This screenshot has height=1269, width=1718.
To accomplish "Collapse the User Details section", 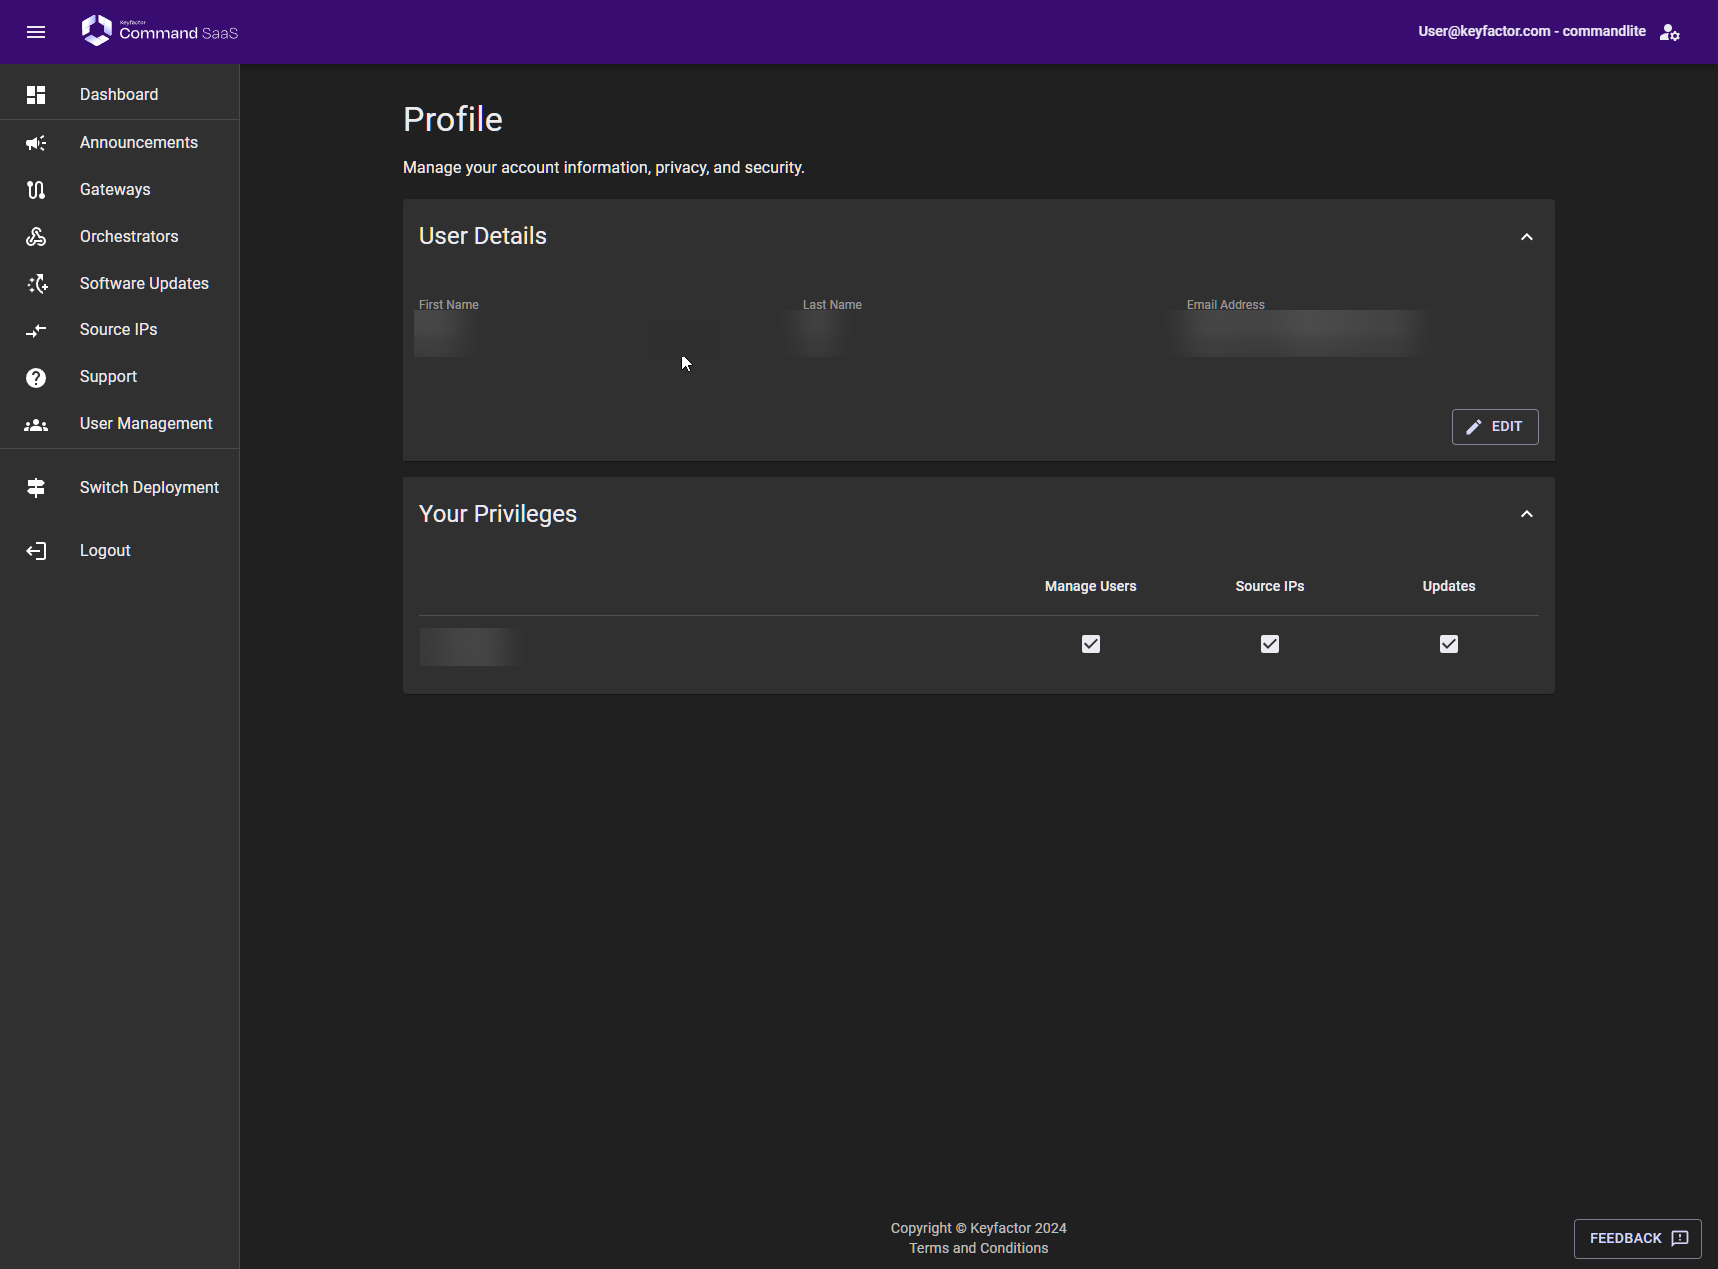I will [1526, 237].
